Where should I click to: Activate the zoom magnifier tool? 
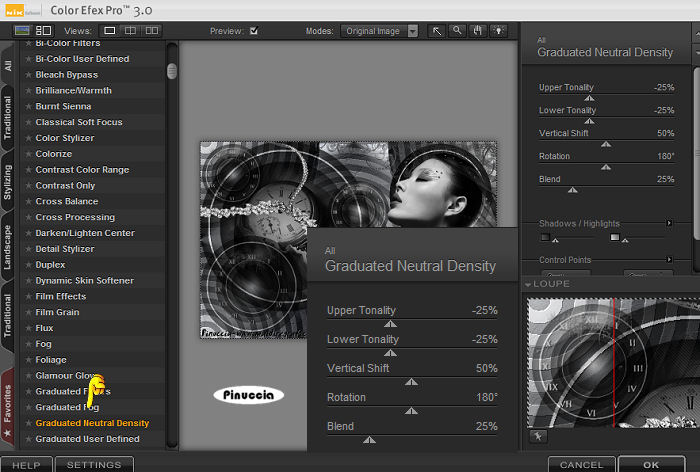[x=457, y=31]
